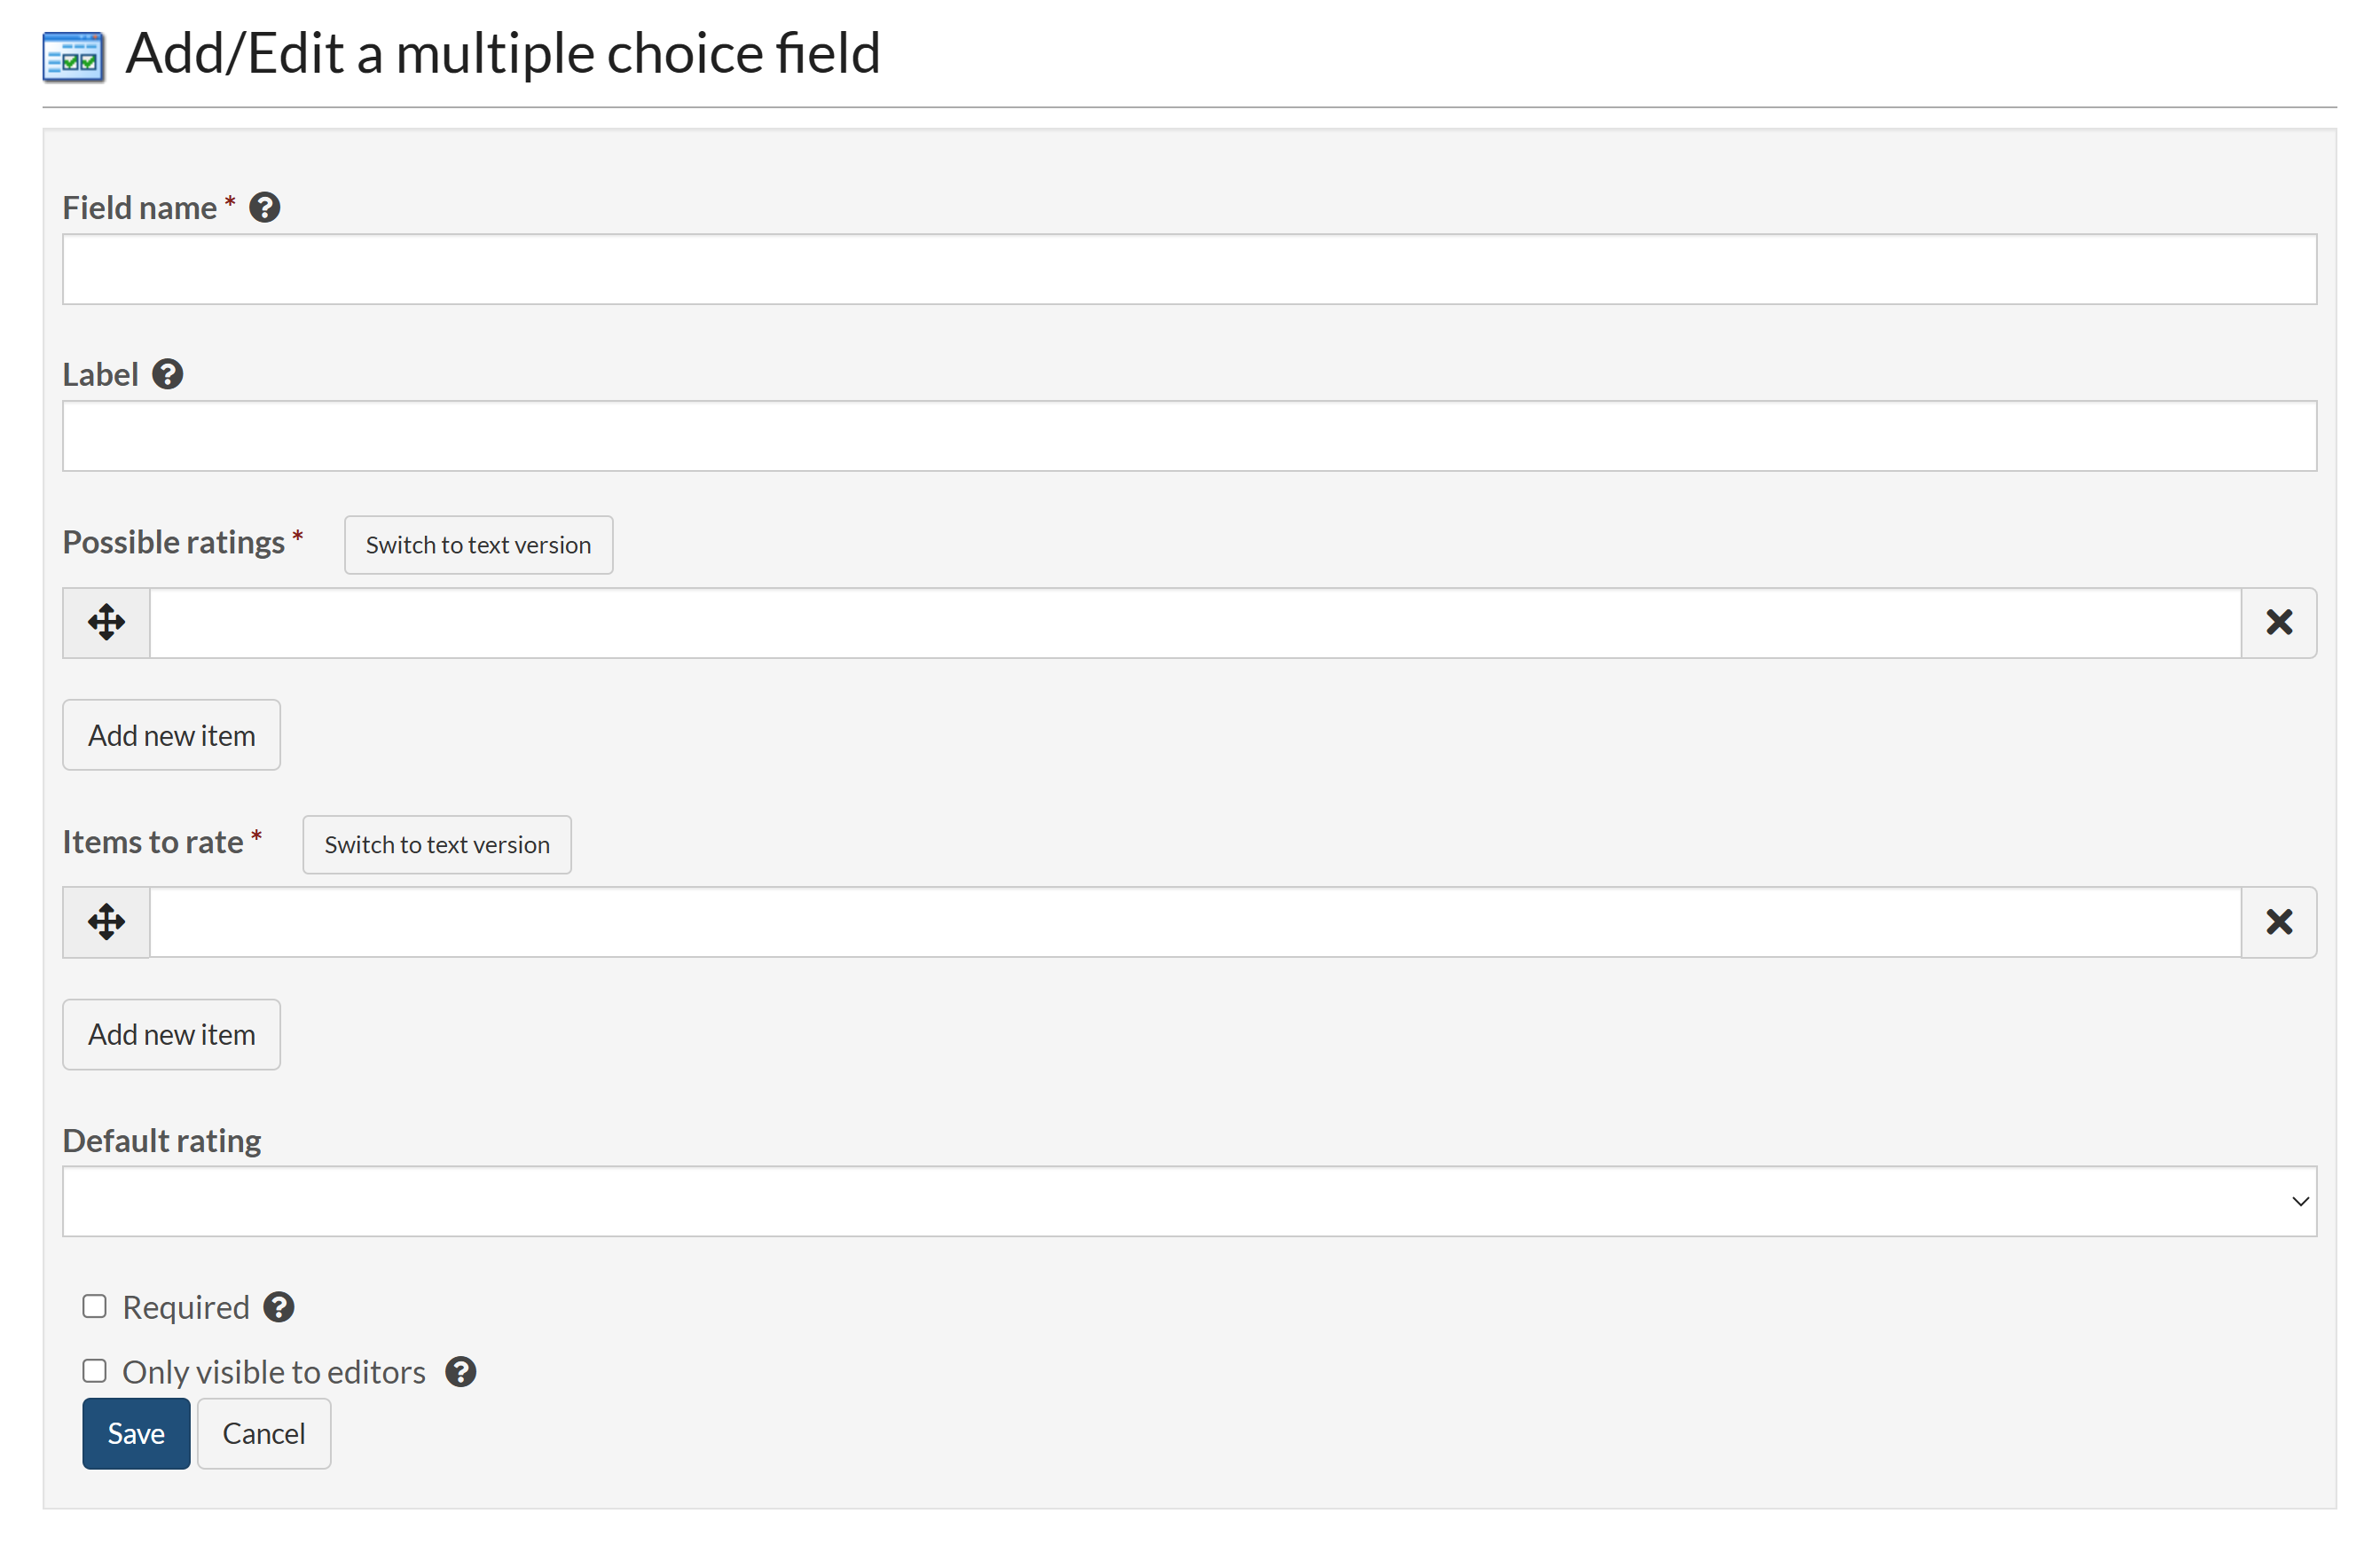Click the Possible ratings drag handle icon

coord(106,622)
